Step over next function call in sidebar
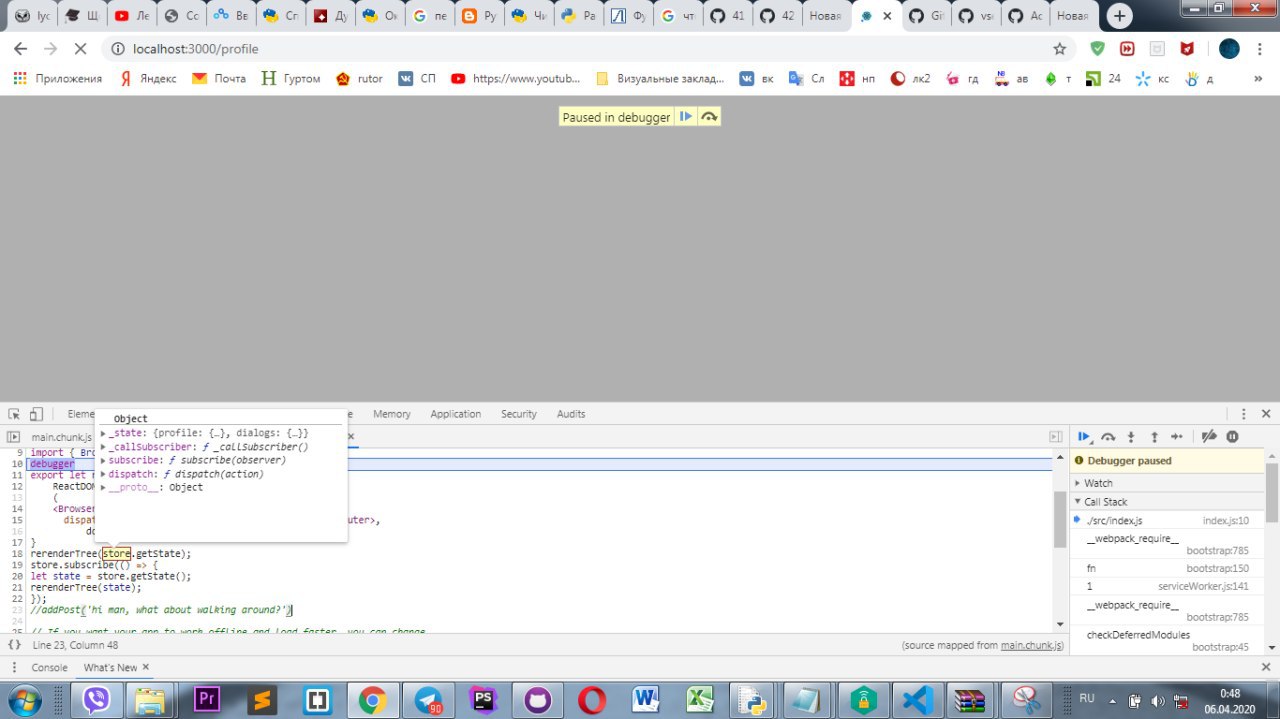 (1108, 437)
